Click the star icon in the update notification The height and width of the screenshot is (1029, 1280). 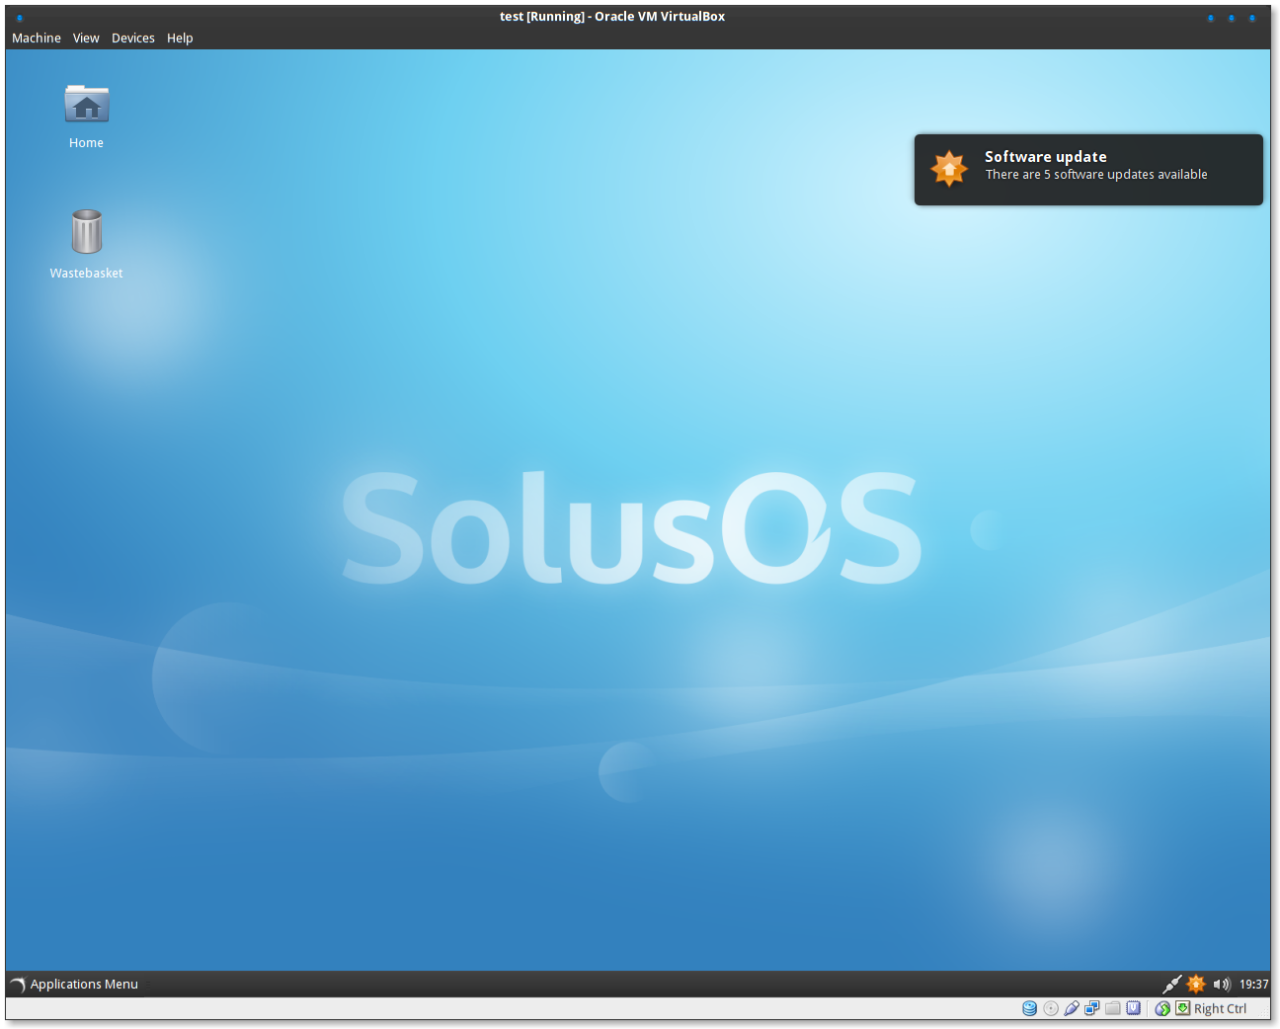(x=949, y=169)
